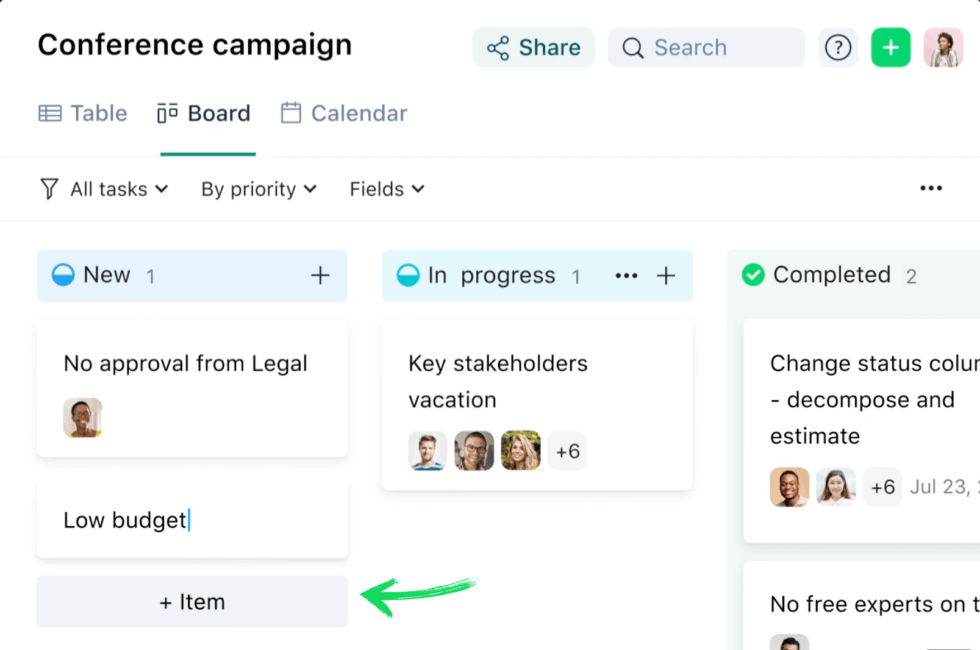Click the Share icon button

[x=533, y=47]
